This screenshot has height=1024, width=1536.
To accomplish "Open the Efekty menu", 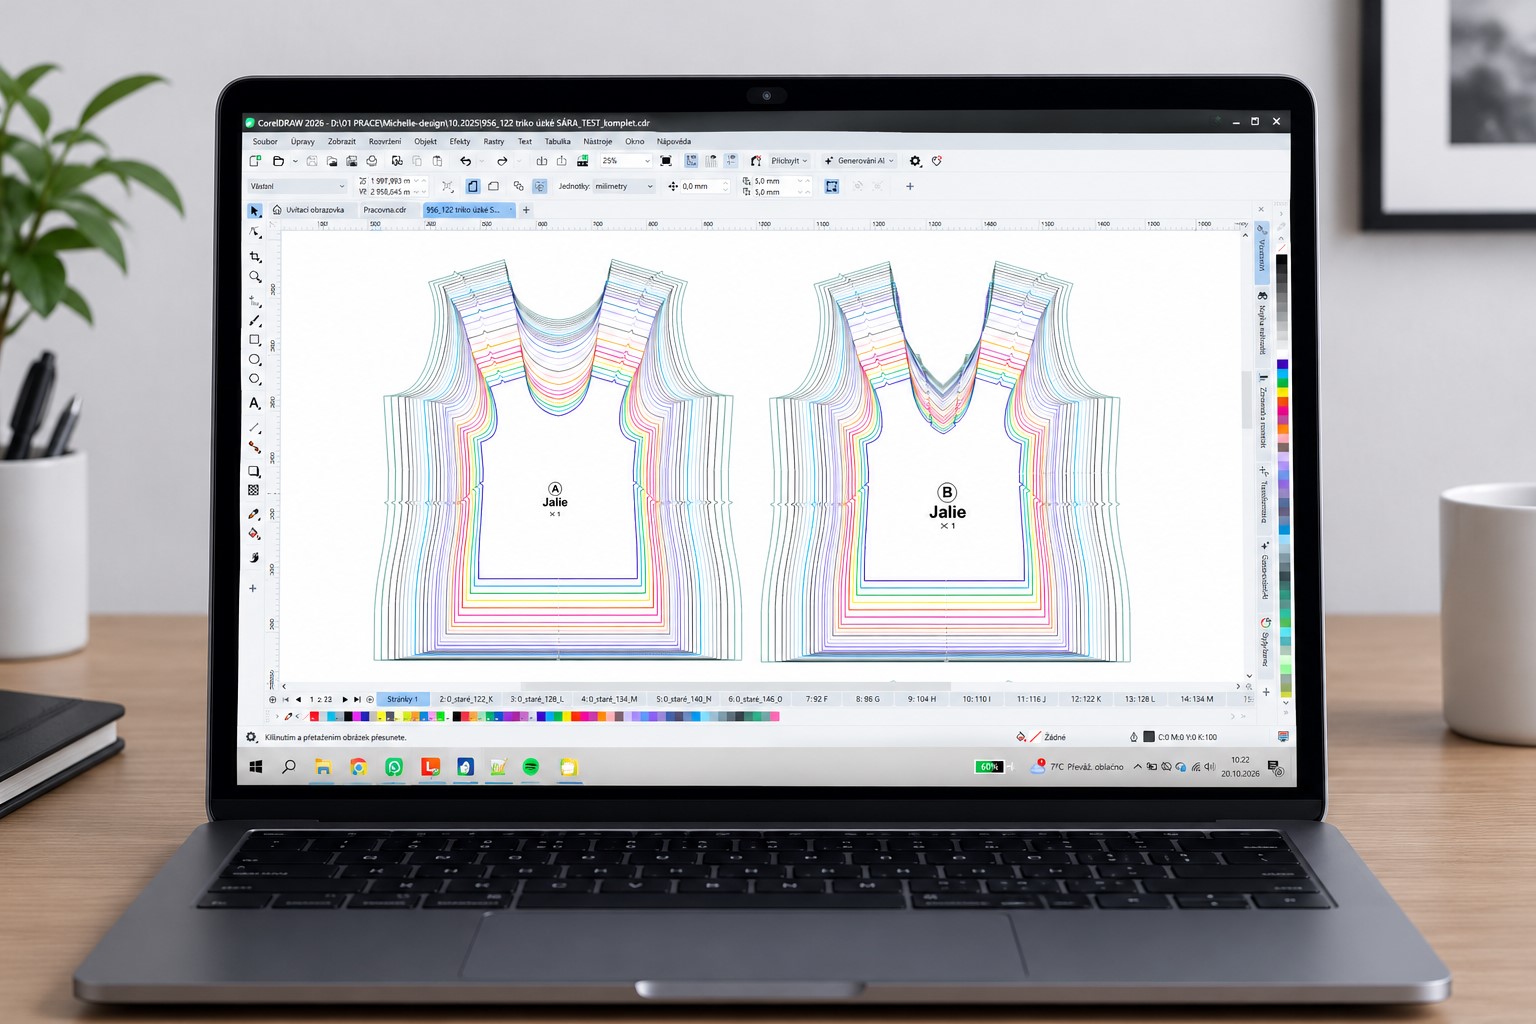I will (x=460, y=142).
